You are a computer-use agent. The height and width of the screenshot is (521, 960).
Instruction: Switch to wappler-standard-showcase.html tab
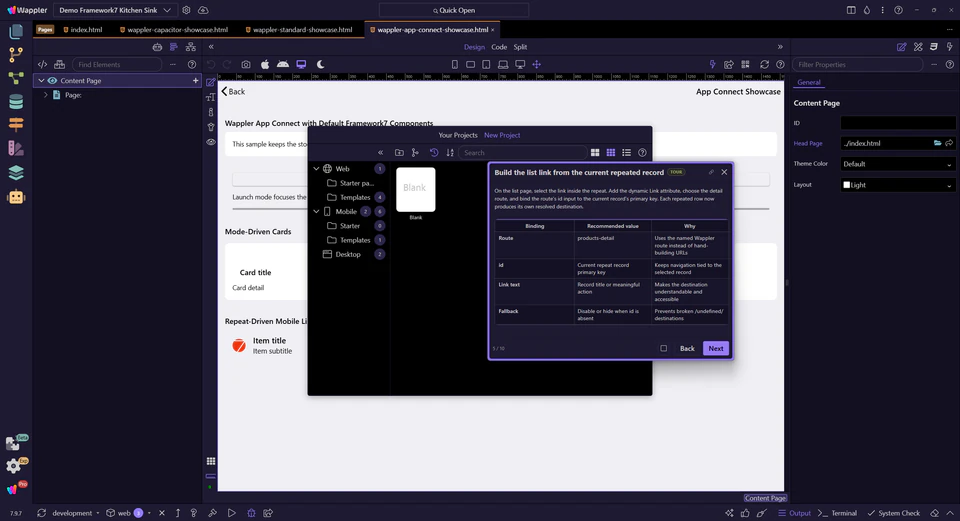299,29
